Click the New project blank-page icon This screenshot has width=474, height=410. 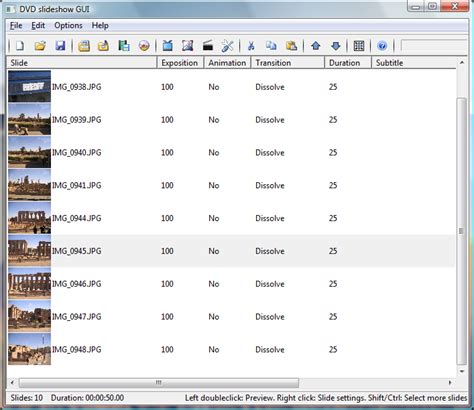[20, 46]
